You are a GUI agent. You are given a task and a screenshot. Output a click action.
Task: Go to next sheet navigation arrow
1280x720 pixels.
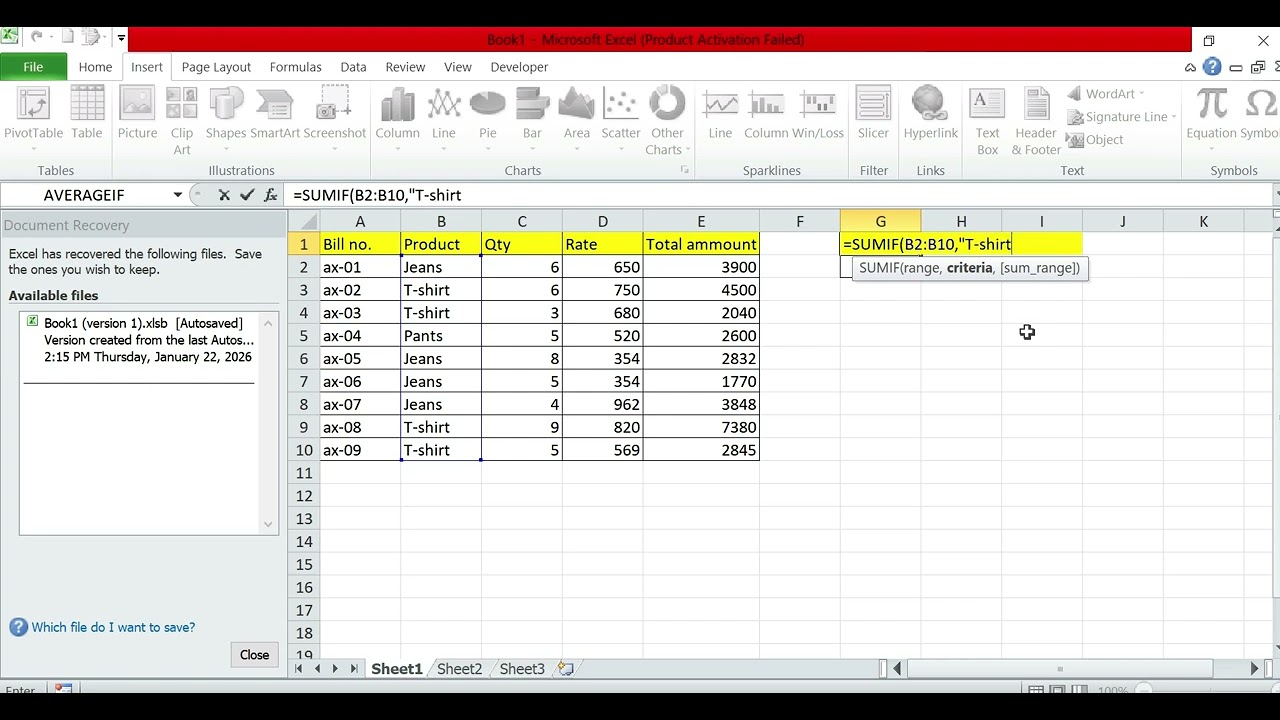click(335, 669)
